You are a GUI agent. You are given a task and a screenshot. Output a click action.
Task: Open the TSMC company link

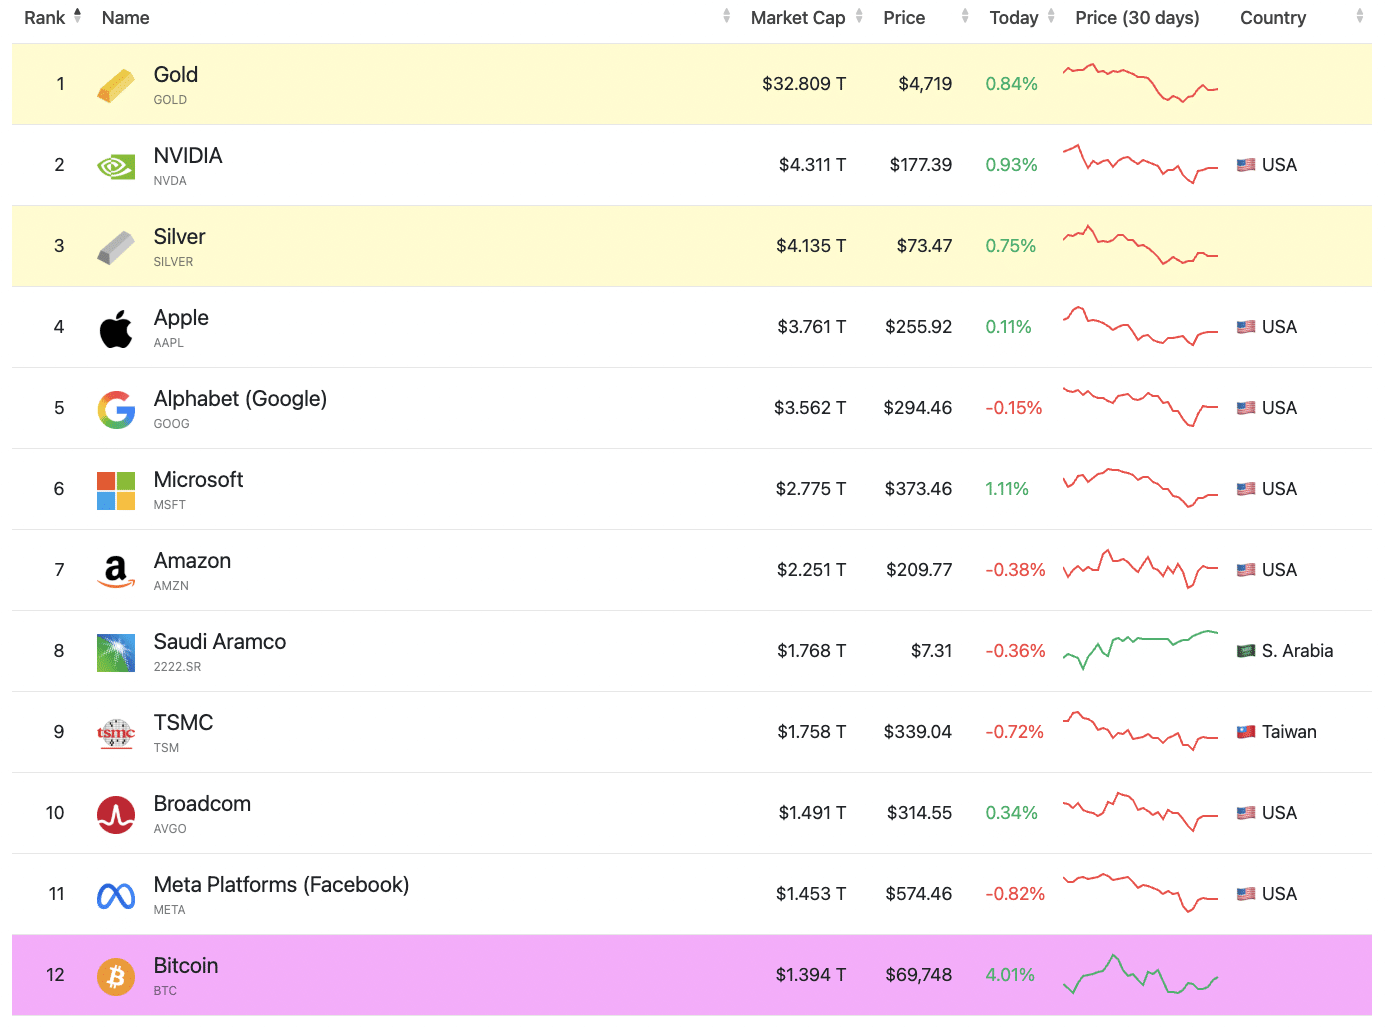183,723
